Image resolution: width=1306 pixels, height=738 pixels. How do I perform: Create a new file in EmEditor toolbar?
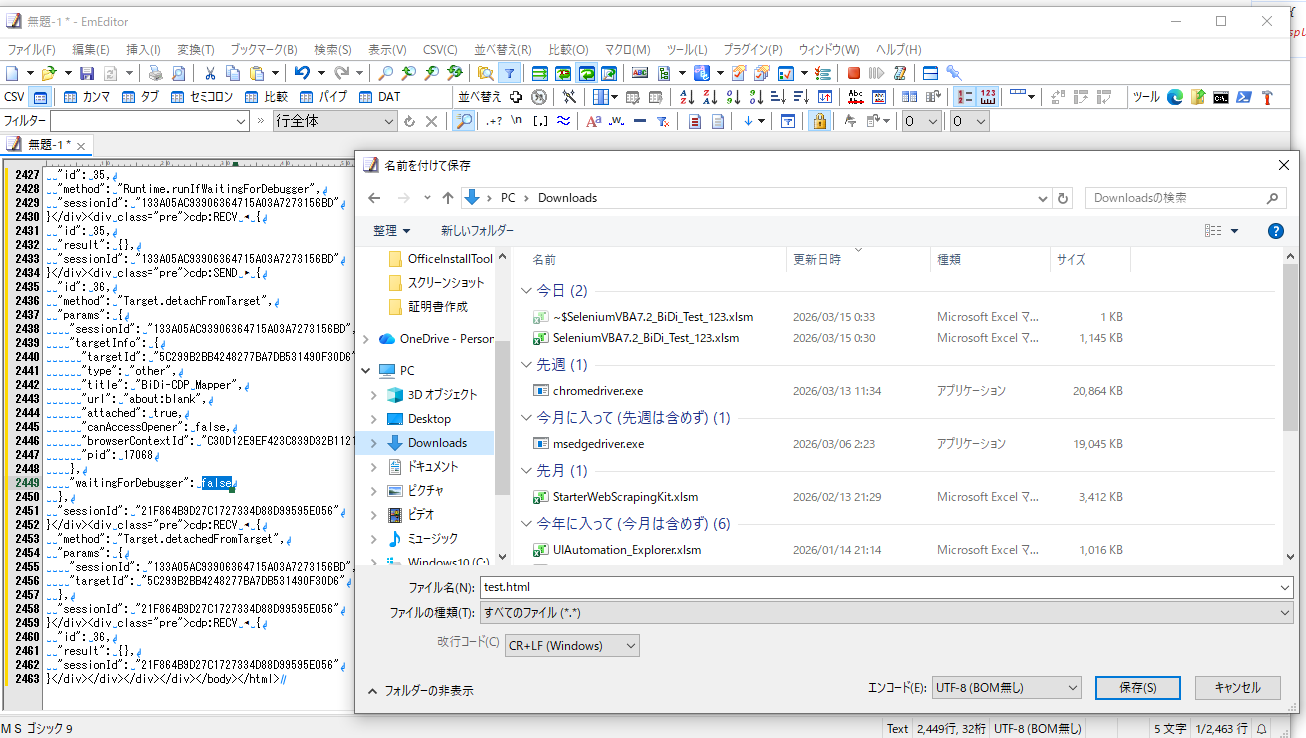coord(12,73)
